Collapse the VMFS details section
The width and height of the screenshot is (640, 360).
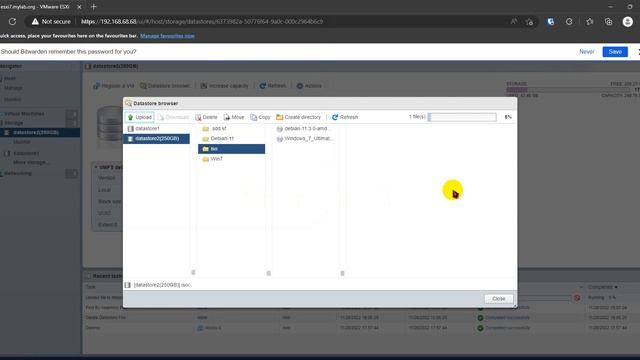[96, 167]
